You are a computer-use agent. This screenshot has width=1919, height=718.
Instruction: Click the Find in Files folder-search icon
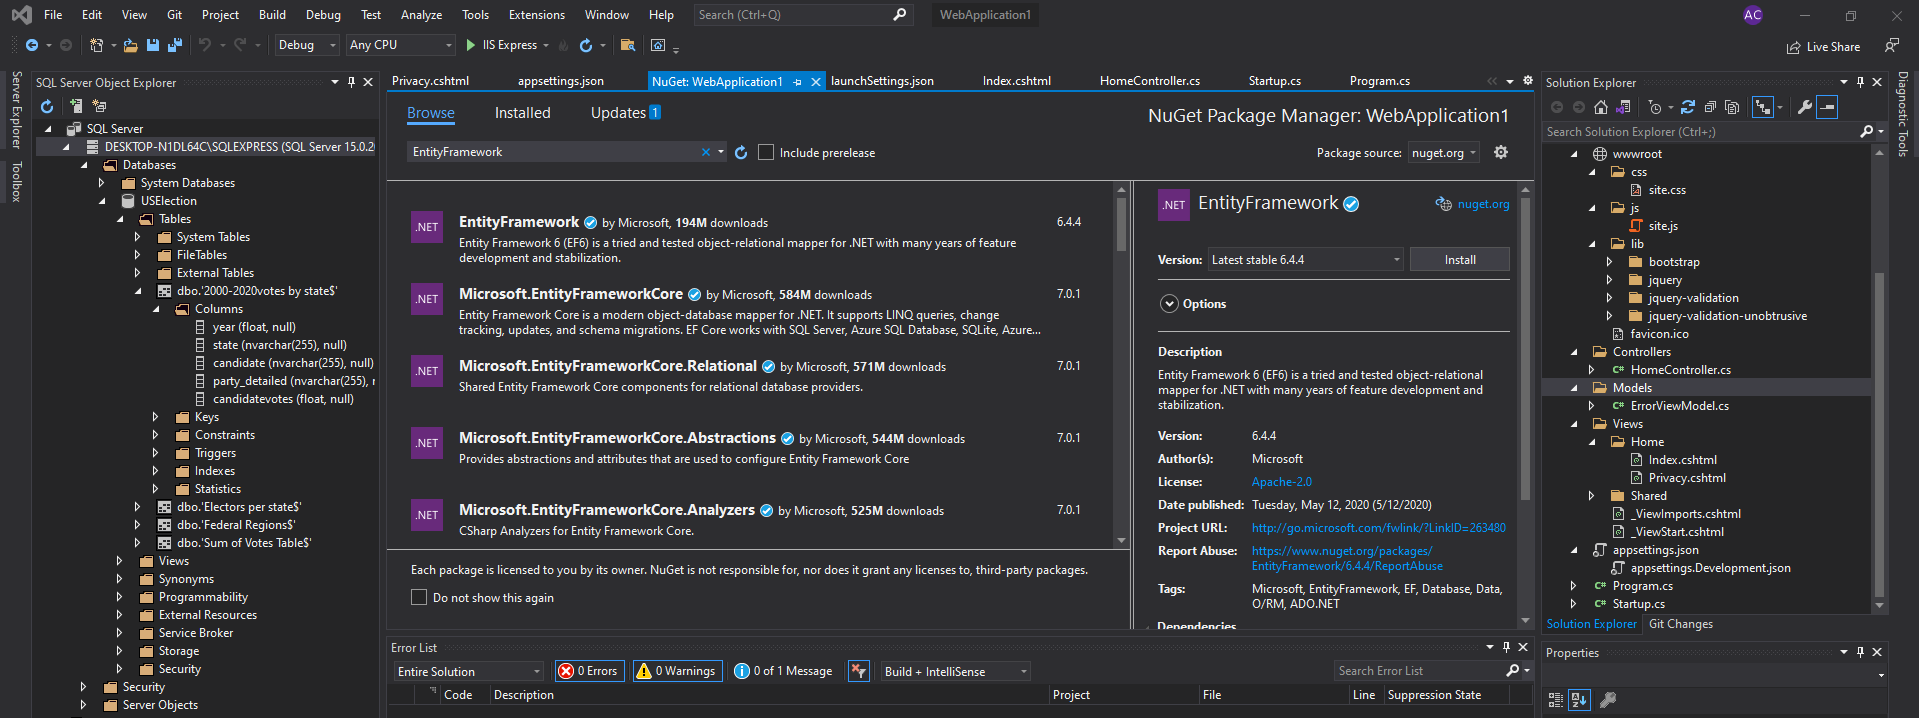click(627, 45)
